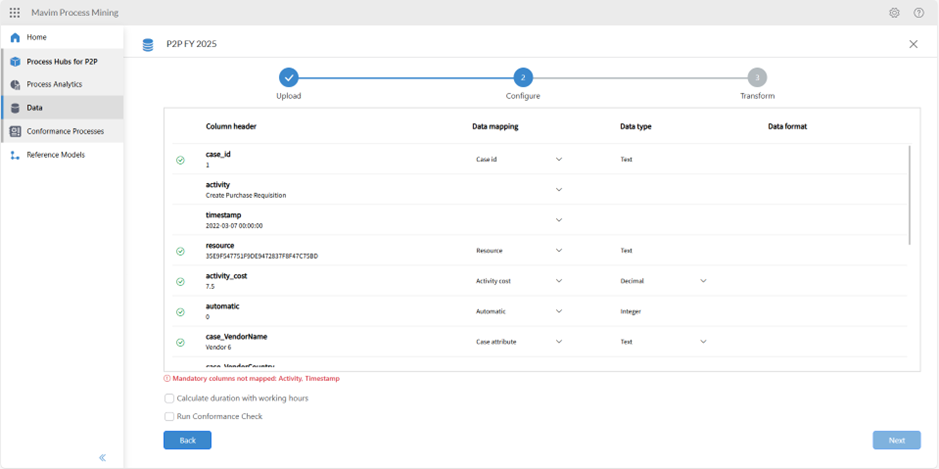This screenshot has height=469, width=939.
Task: Open data mapping dropdown for activity row
Action: click(559, 190)
